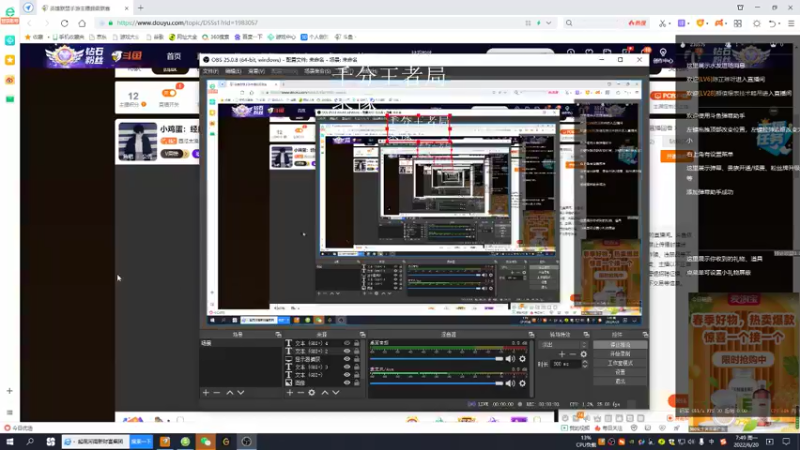
Task: Expand the address bar dropdown chevron
Action: (x=548, y=23)
